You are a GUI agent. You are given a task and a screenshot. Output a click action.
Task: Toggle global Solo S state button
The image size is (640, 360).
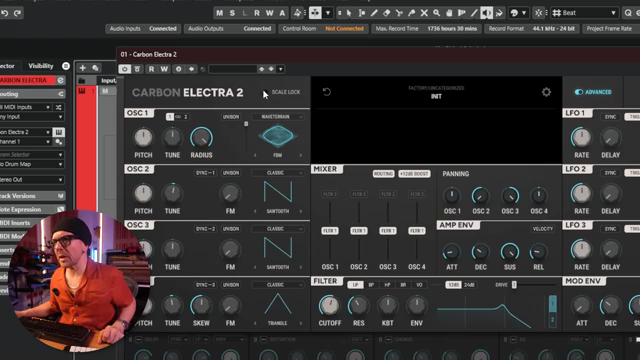[x=232, y=13]
